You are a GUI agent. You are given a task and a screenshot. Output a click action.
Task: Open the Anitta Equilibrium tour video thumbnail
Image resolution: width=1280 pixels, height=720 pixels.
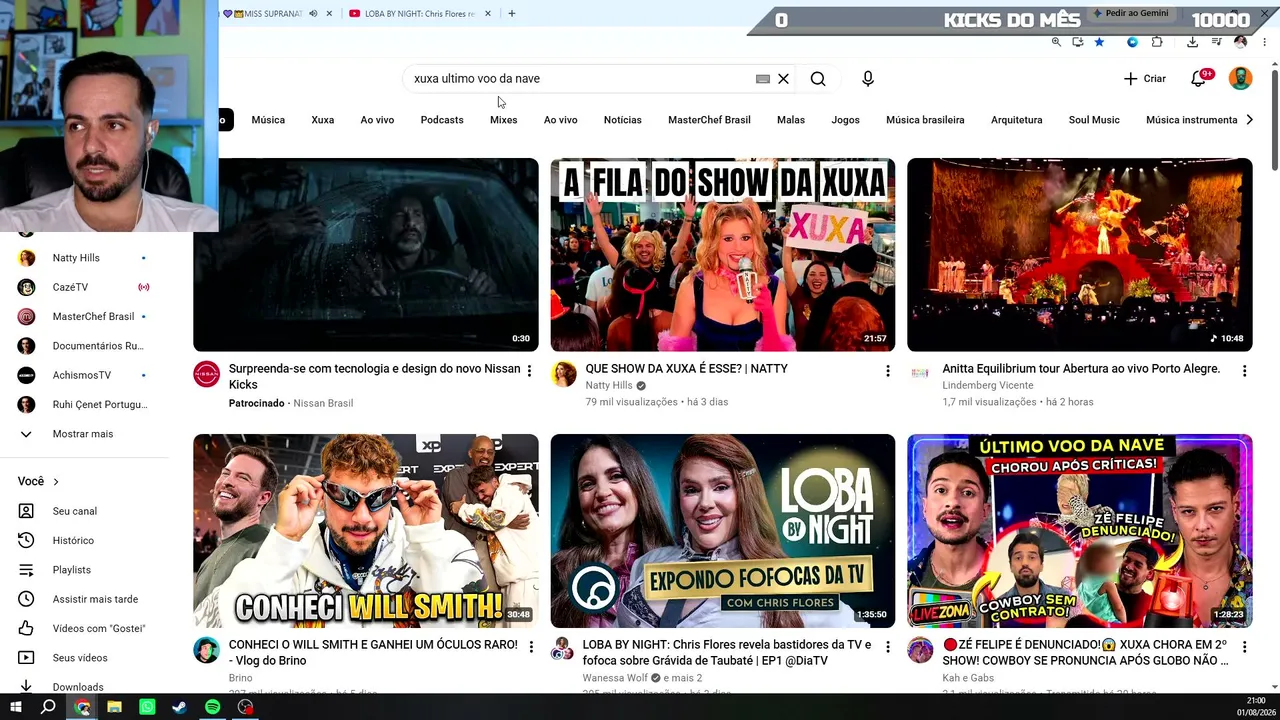pyautogui.click(x=1080, y=255)
